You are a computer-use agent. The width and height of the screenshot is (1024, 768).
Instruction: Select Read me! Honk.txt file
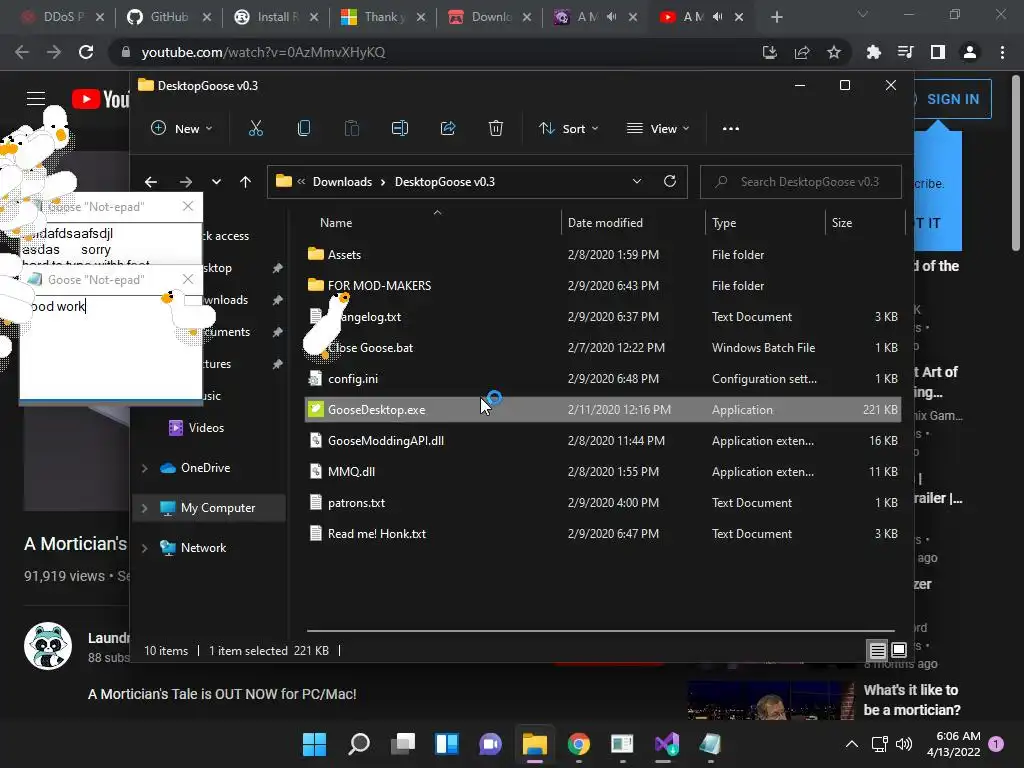coord(603,534)
